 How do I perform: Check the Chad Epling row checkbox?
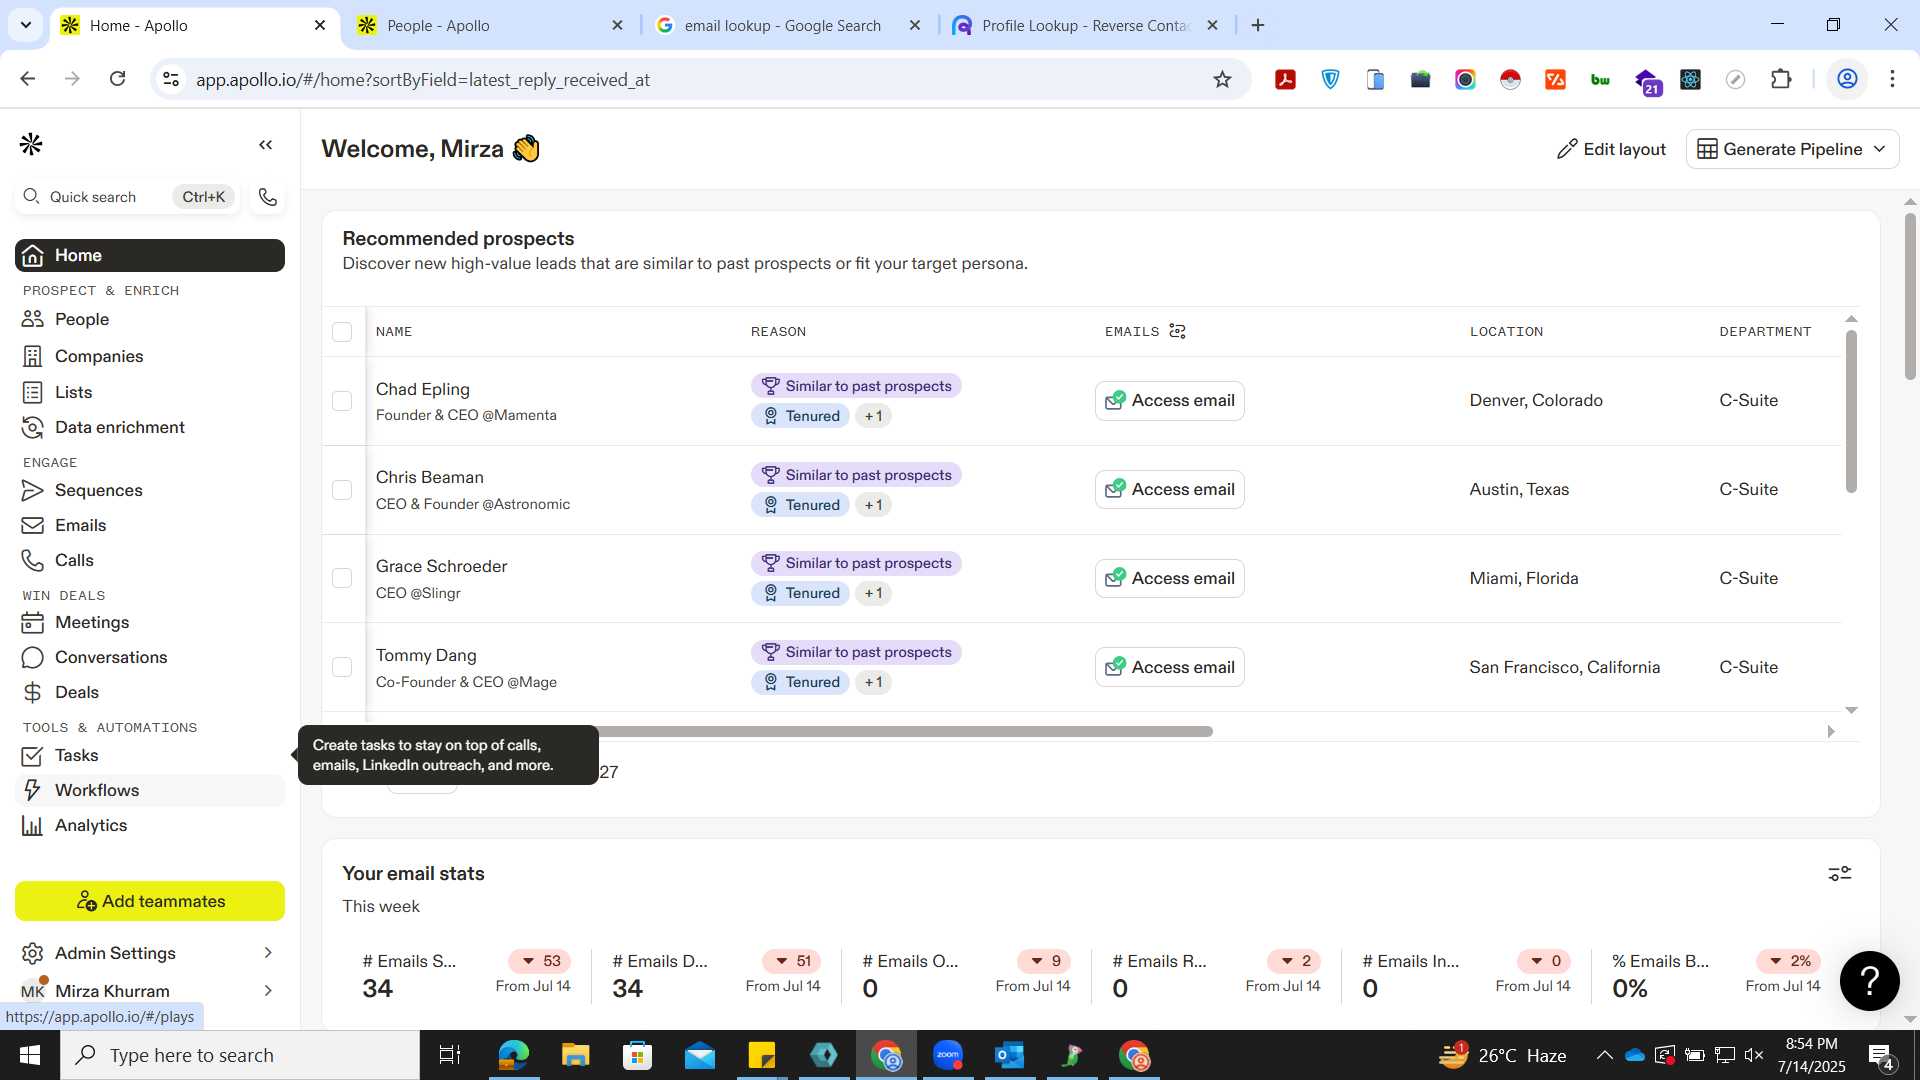[x=342, y=401]
